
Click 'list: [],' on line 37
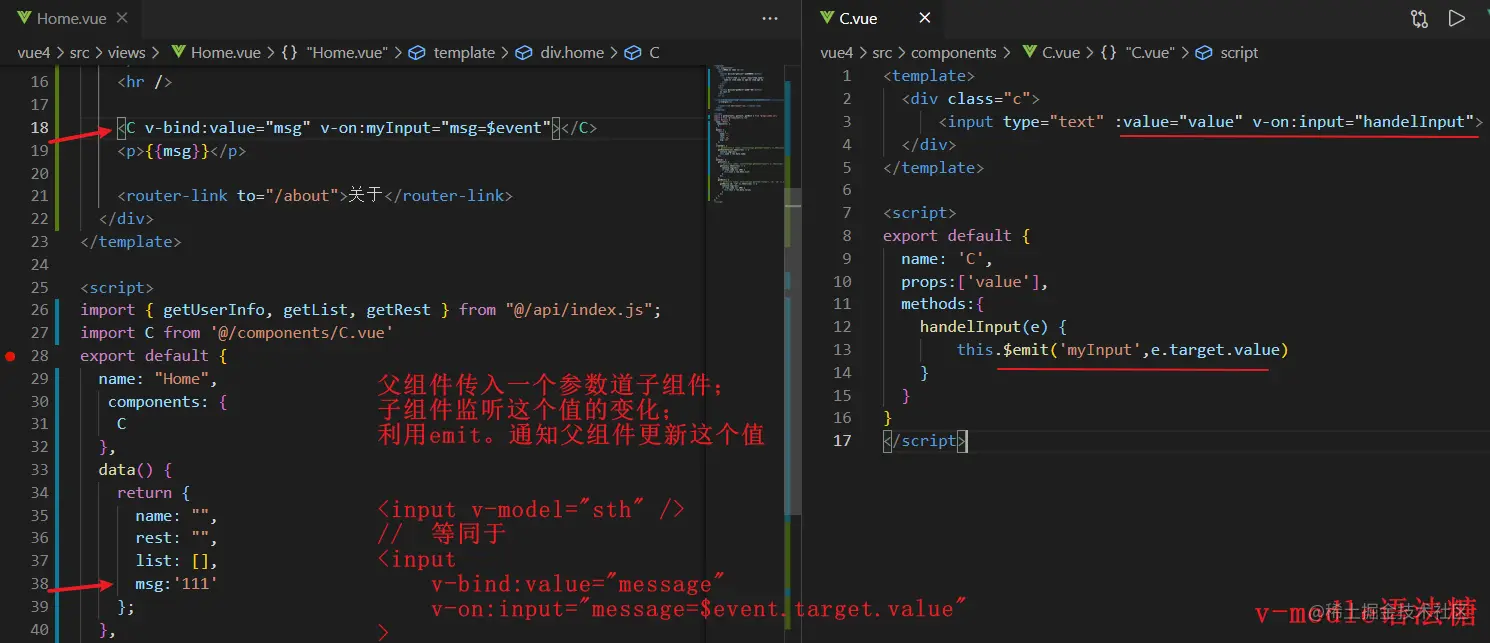coord(176,561)
